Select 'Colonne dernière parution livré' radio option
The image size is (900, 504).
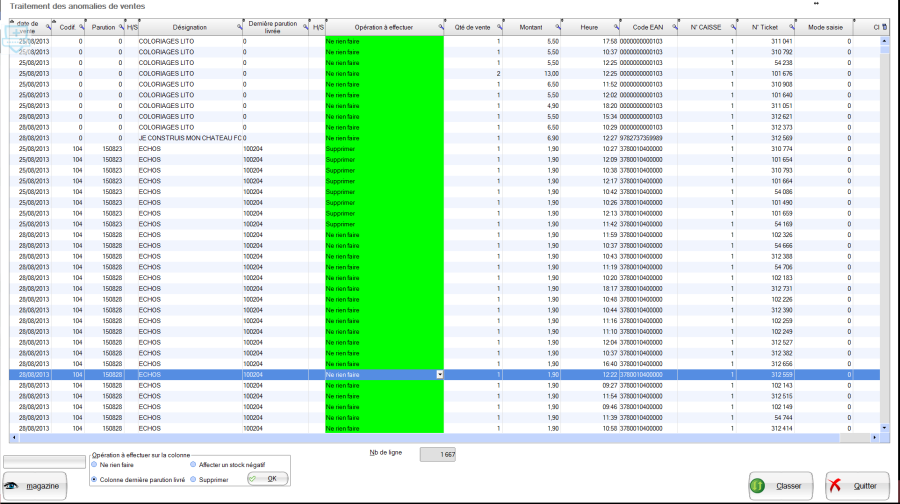click(x=95, y=479)
